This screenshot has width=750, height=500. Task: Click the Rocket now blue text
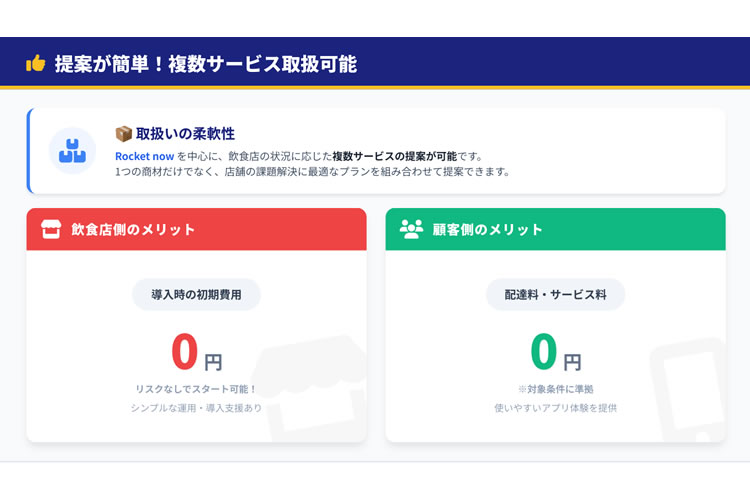145,156
